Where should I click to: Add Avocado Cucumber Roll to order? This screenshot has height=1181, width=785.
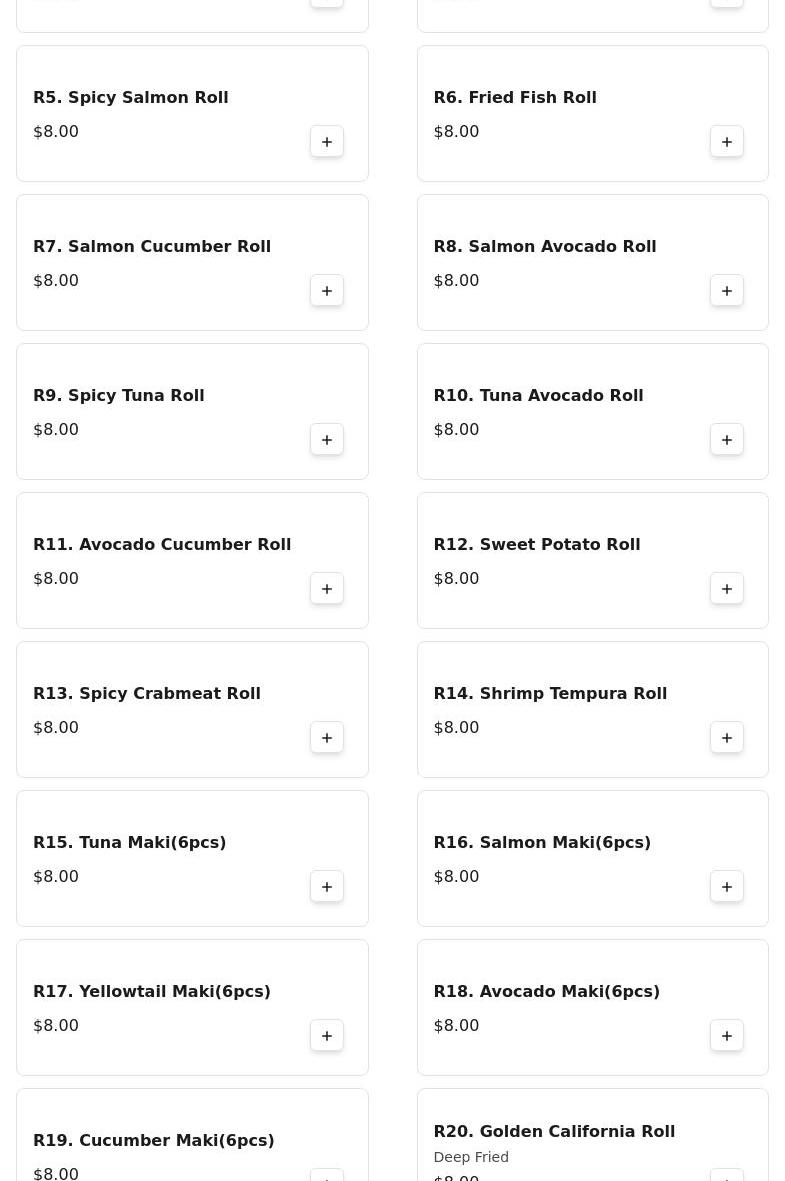[x=327, y=589]
